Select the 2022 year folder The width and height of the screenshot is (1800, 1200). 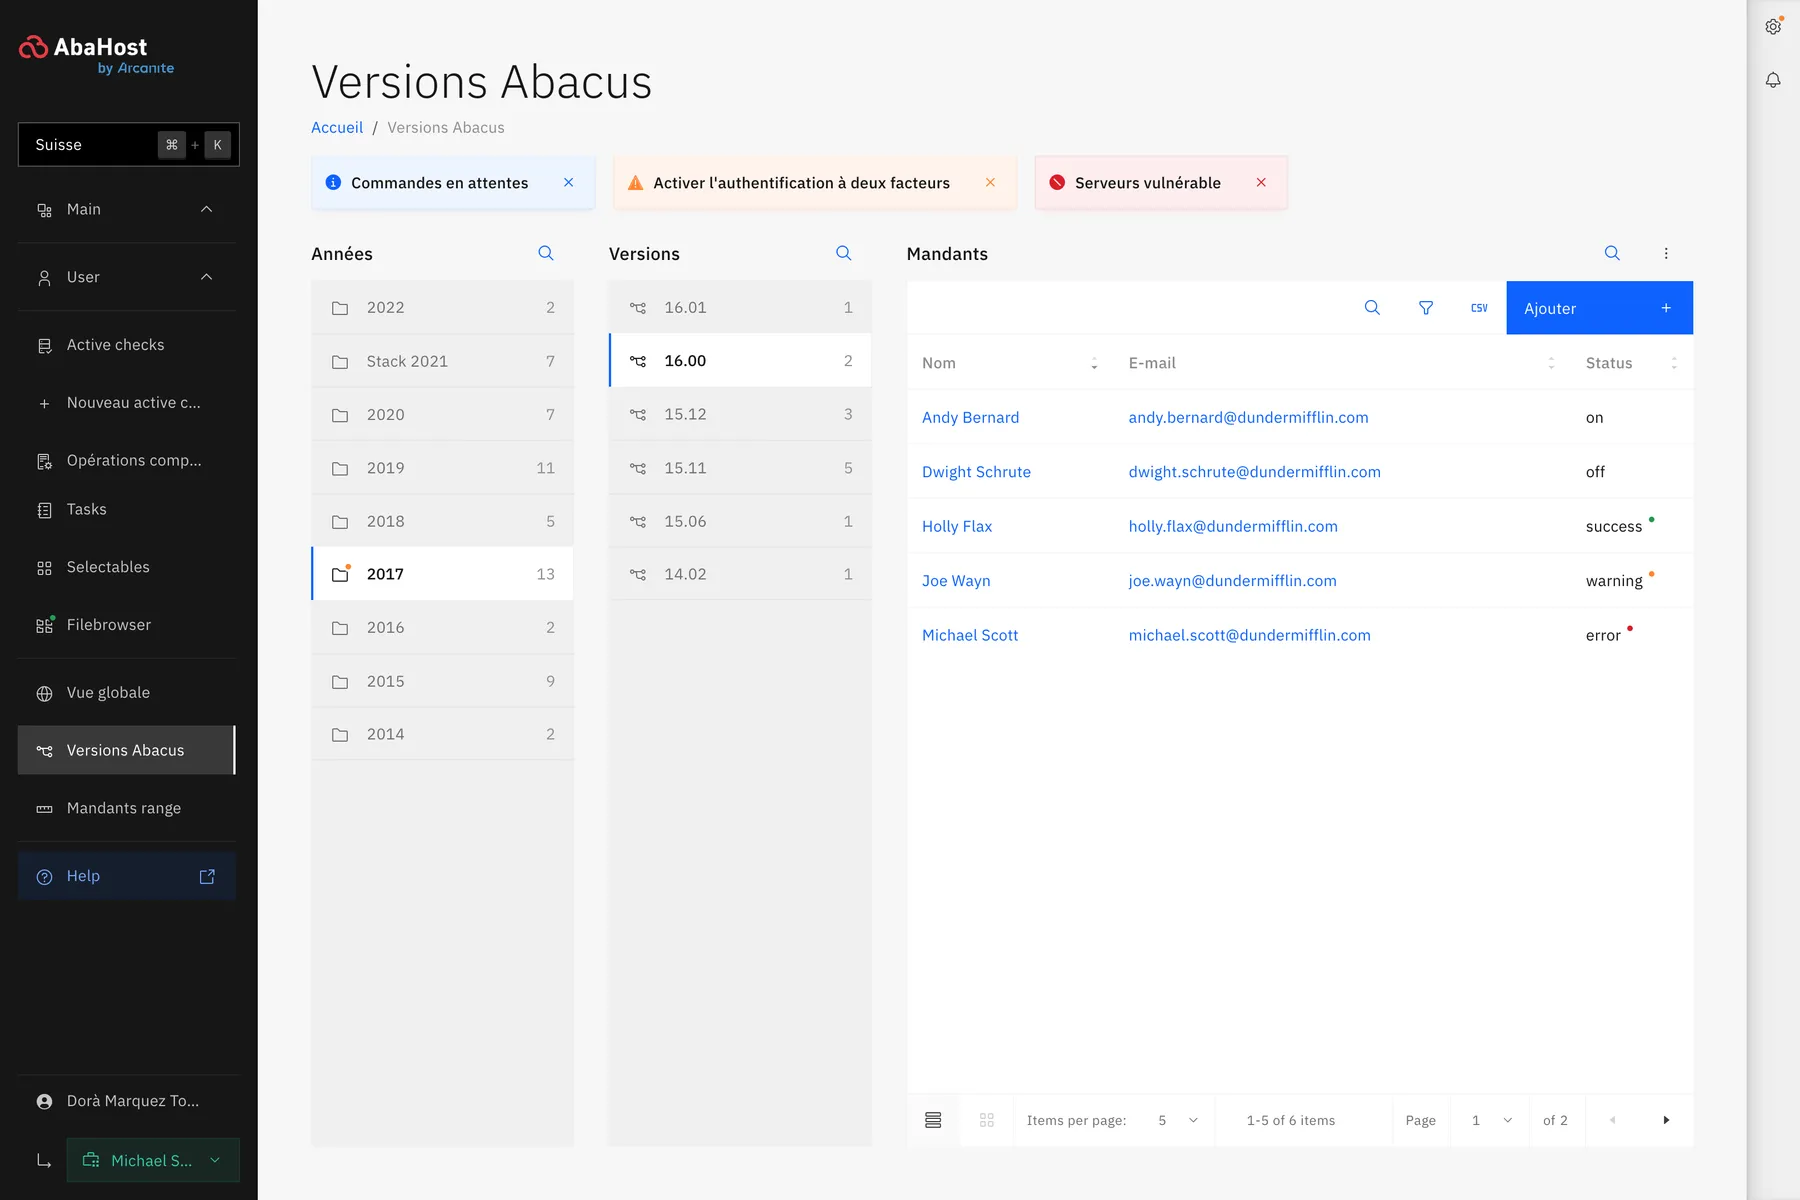coord(442,308)
